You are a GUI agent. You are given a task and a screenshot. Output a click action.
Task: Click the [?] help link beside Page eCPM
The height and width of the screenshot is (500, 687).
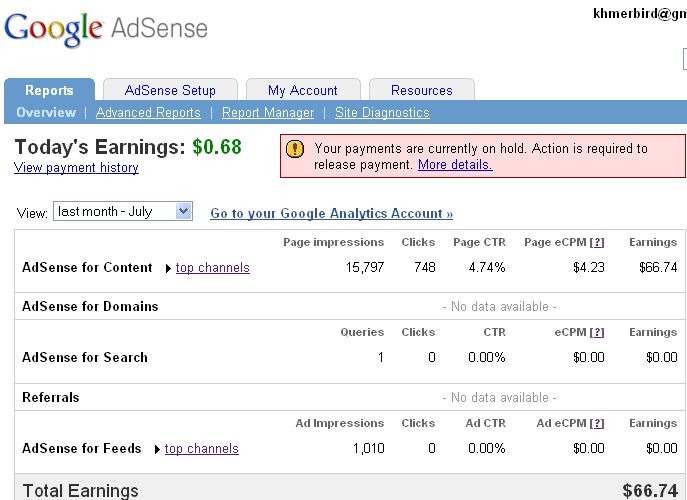[597, 243]
